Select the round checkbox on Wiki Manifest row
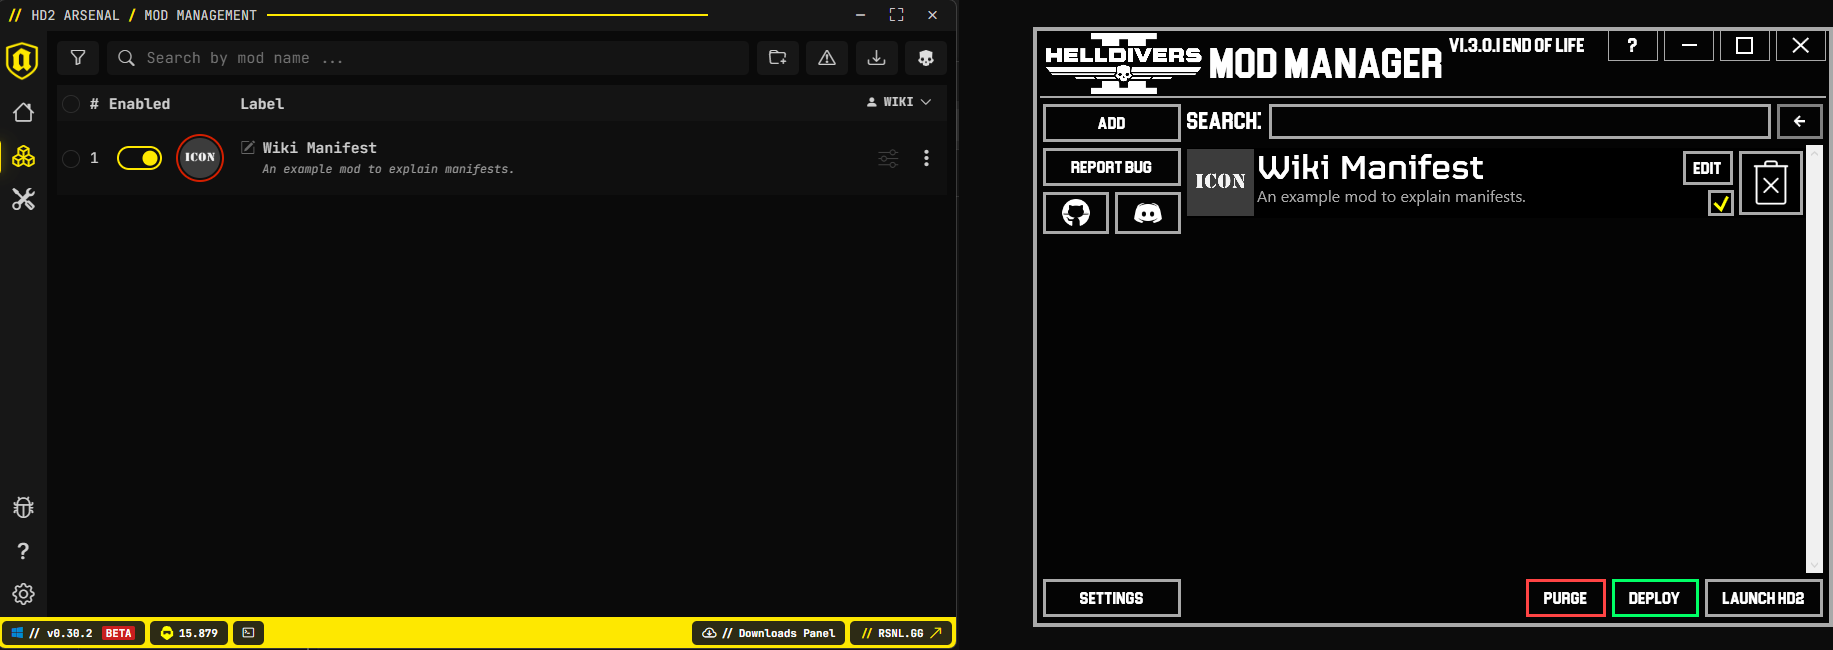The image size is (1833, 650). [x=71, y=158]
